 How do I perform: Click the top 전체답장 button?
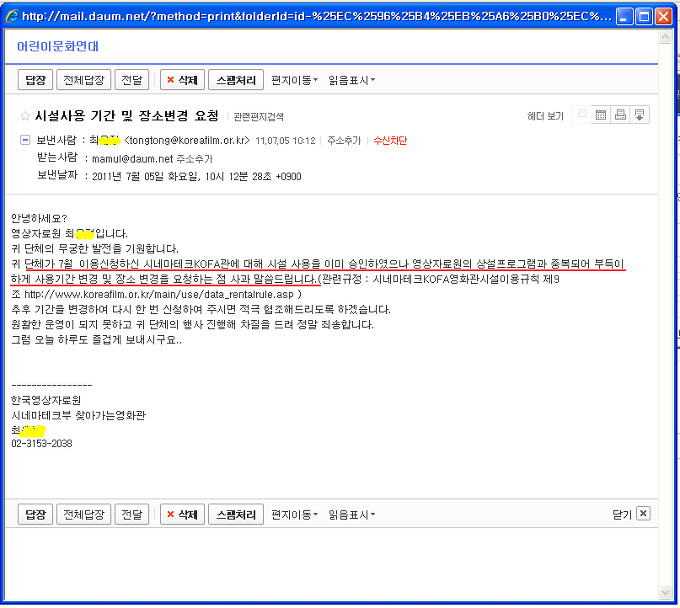[x=84, y=80]
